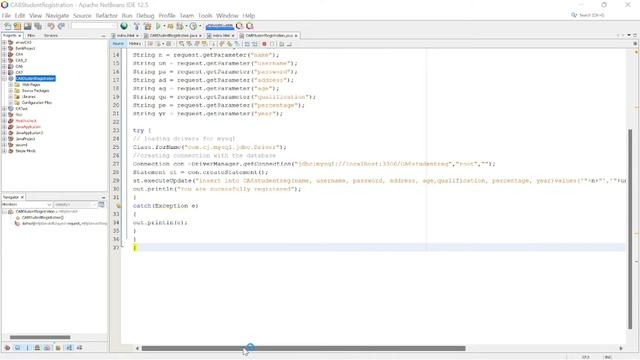
Task: Click the Search field in top right
Action: [591, 15]
